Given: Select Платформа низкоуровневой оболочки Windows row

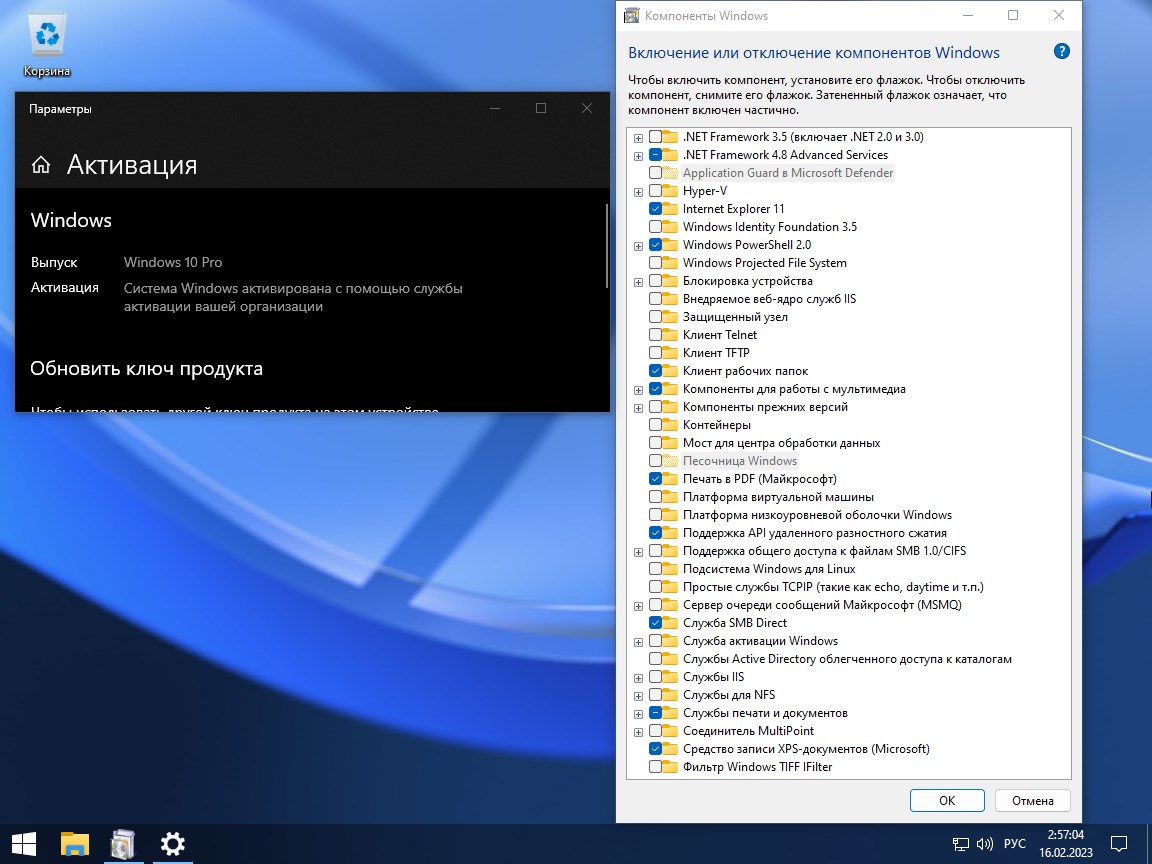Looking at the screenshot, I should (817, 515).
